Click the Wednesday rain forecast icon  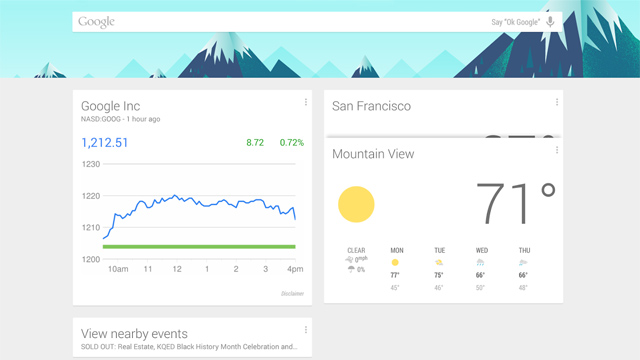480,262
